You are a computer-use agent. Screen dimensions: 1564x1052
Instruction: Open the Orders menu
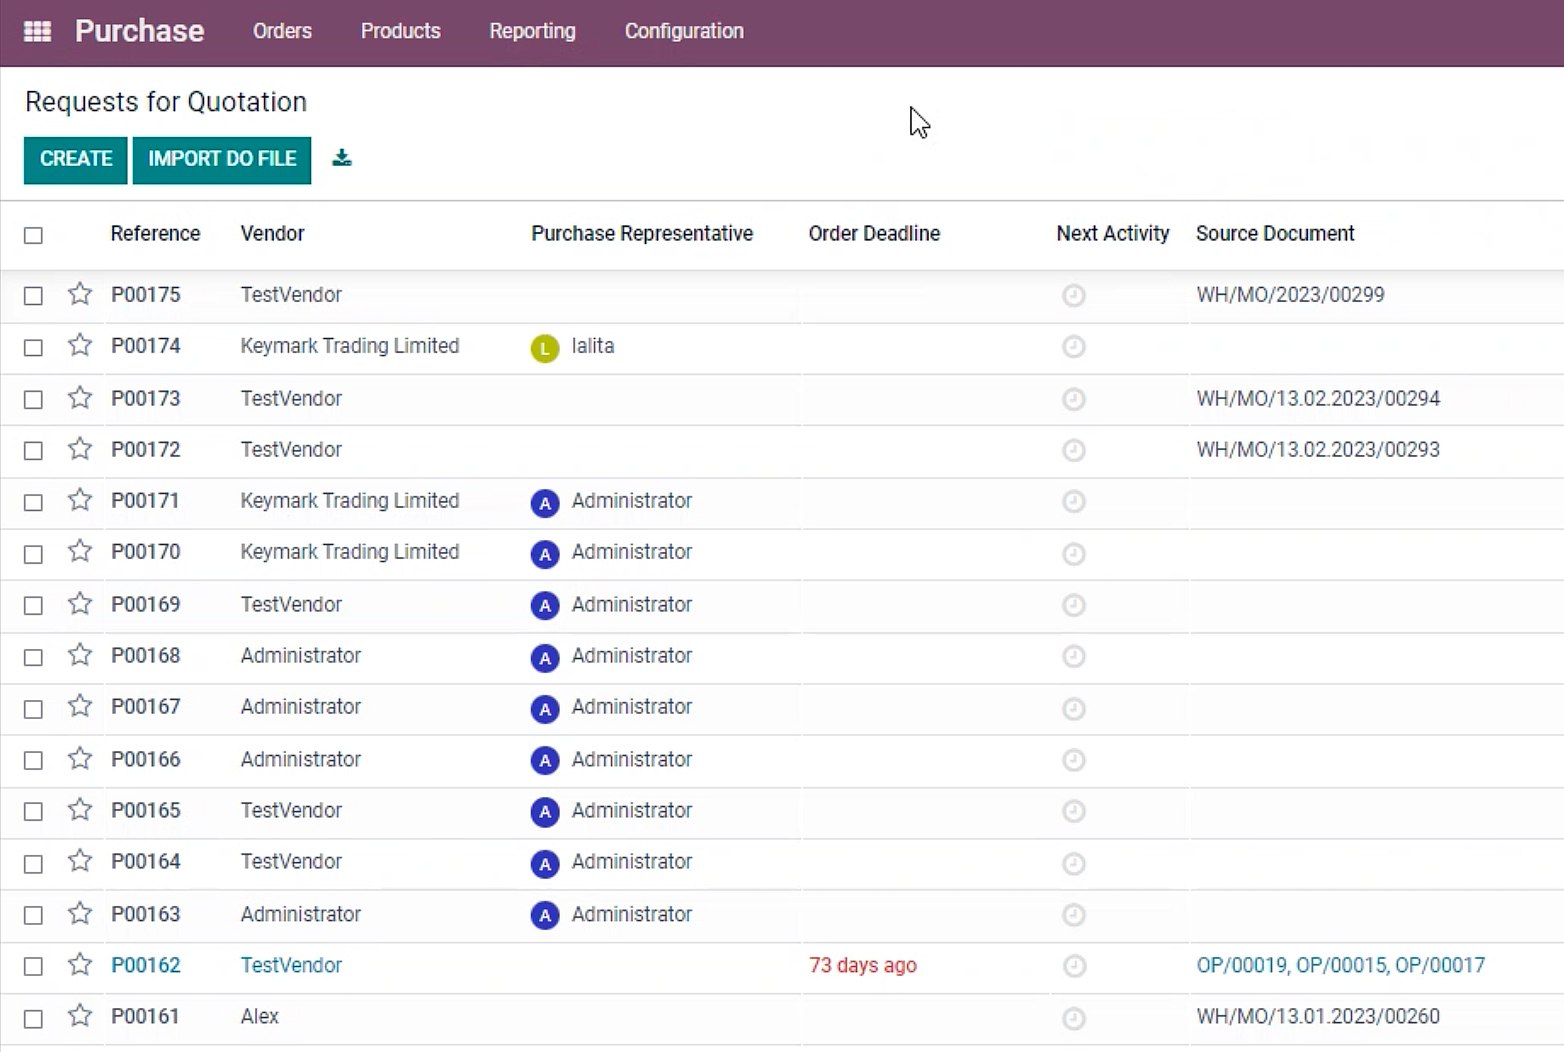click(282, 31)
